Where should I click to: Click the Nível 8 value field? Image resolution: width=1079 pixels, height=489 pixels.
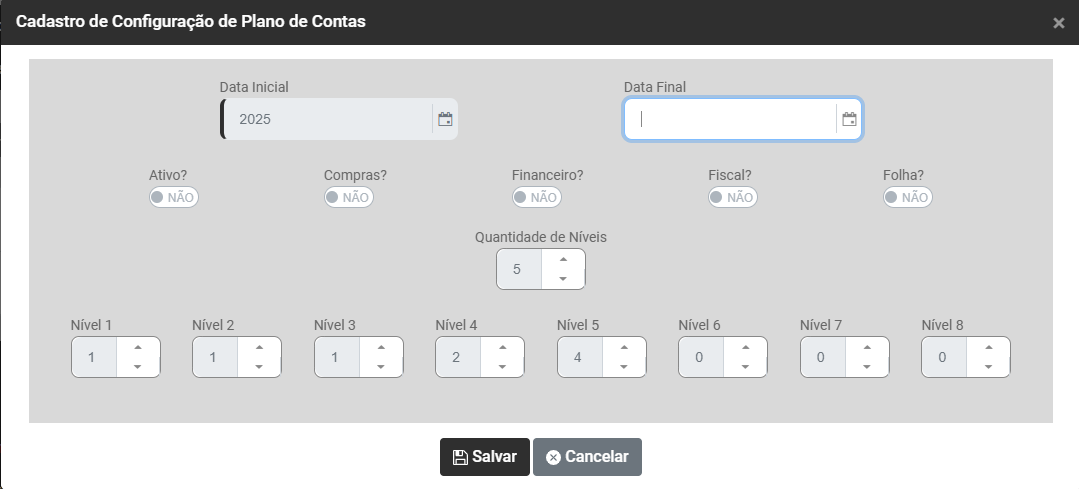942,357
